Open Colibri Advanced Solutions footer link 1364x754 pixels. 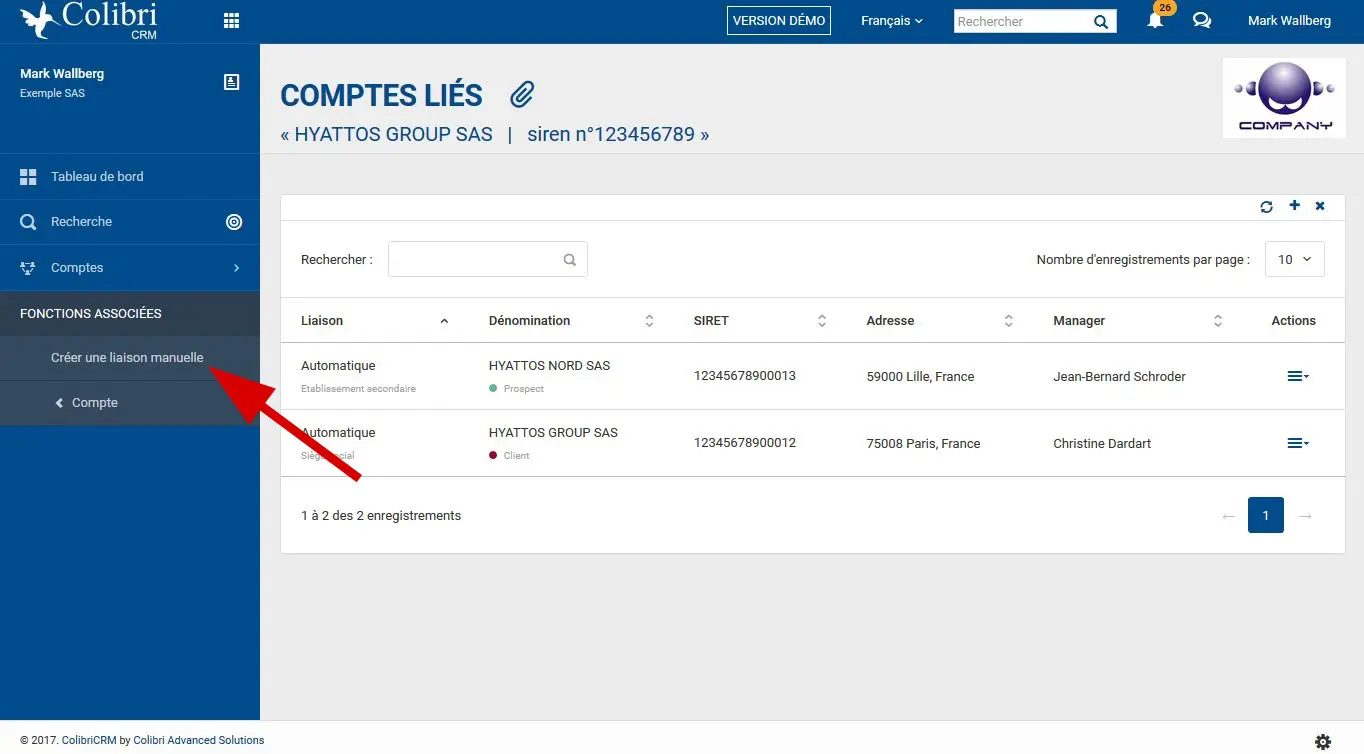pos(199,740)
